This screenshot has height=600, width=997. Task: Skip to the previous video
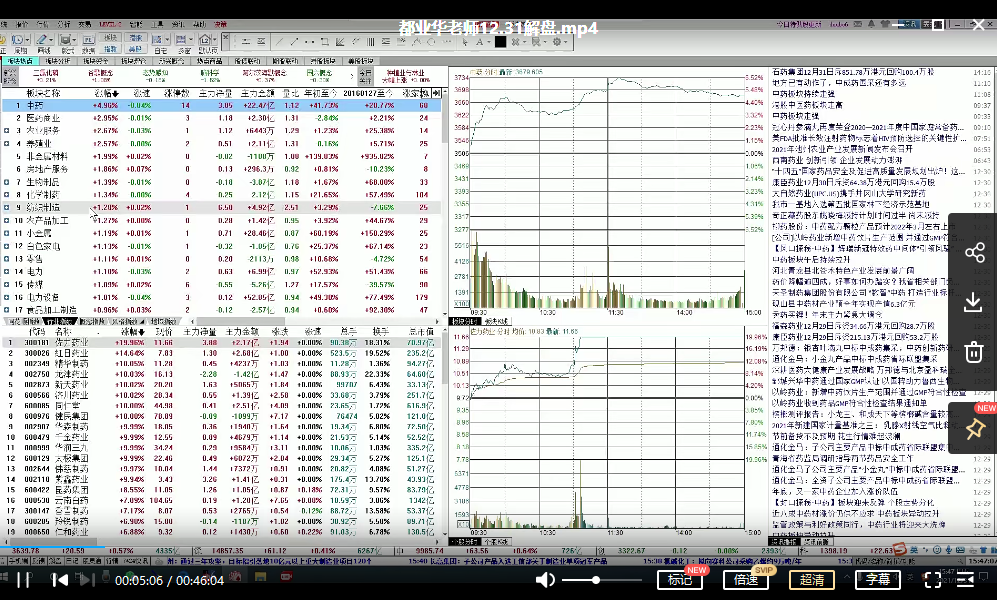point(60,579)
